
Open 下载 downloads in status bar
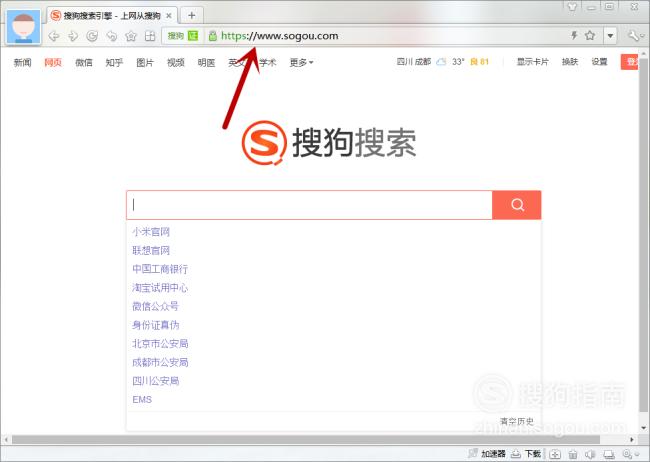tap(526, 454)
